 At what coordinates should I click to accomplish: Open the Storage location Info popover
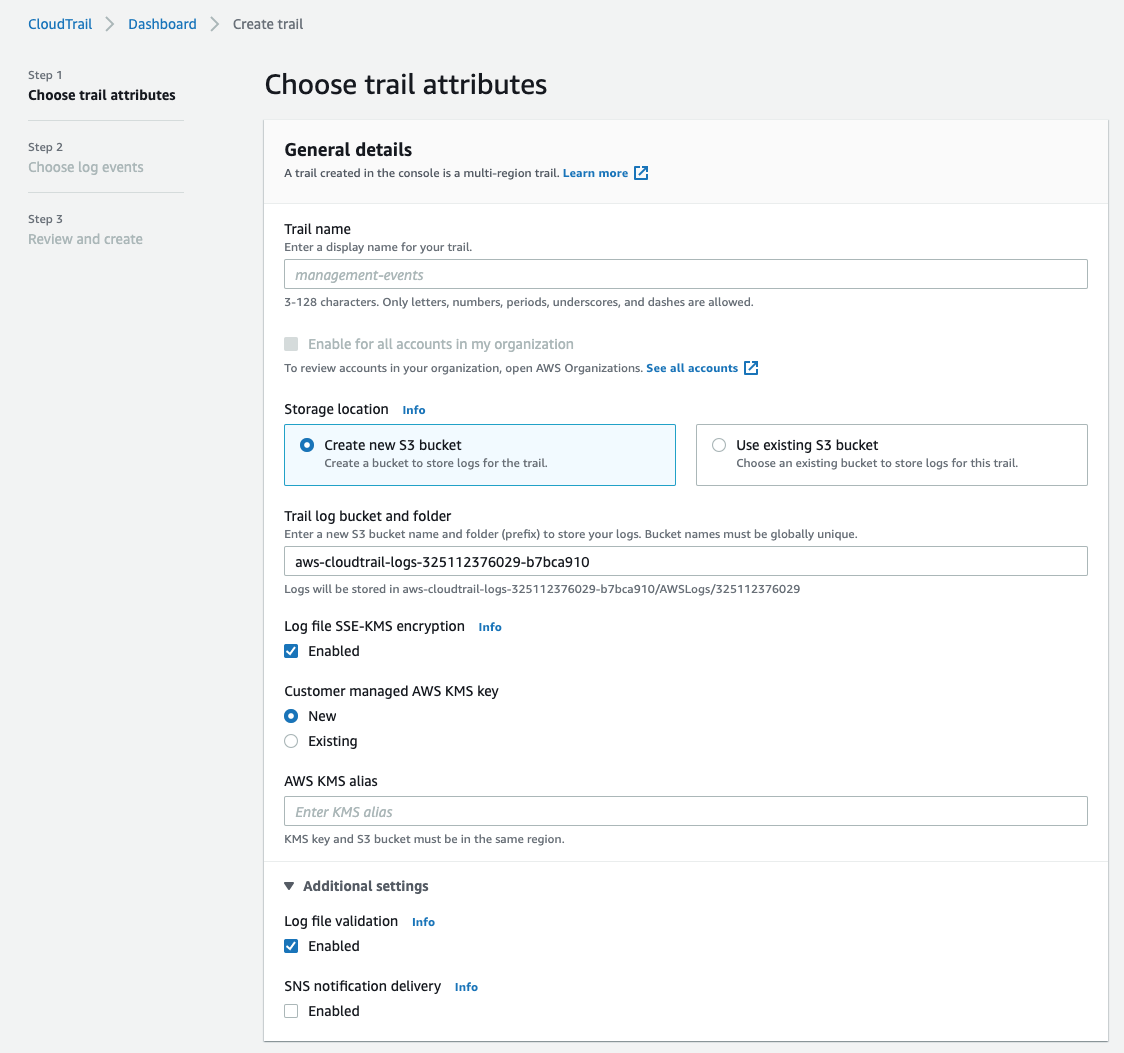(x=413, y=409)
